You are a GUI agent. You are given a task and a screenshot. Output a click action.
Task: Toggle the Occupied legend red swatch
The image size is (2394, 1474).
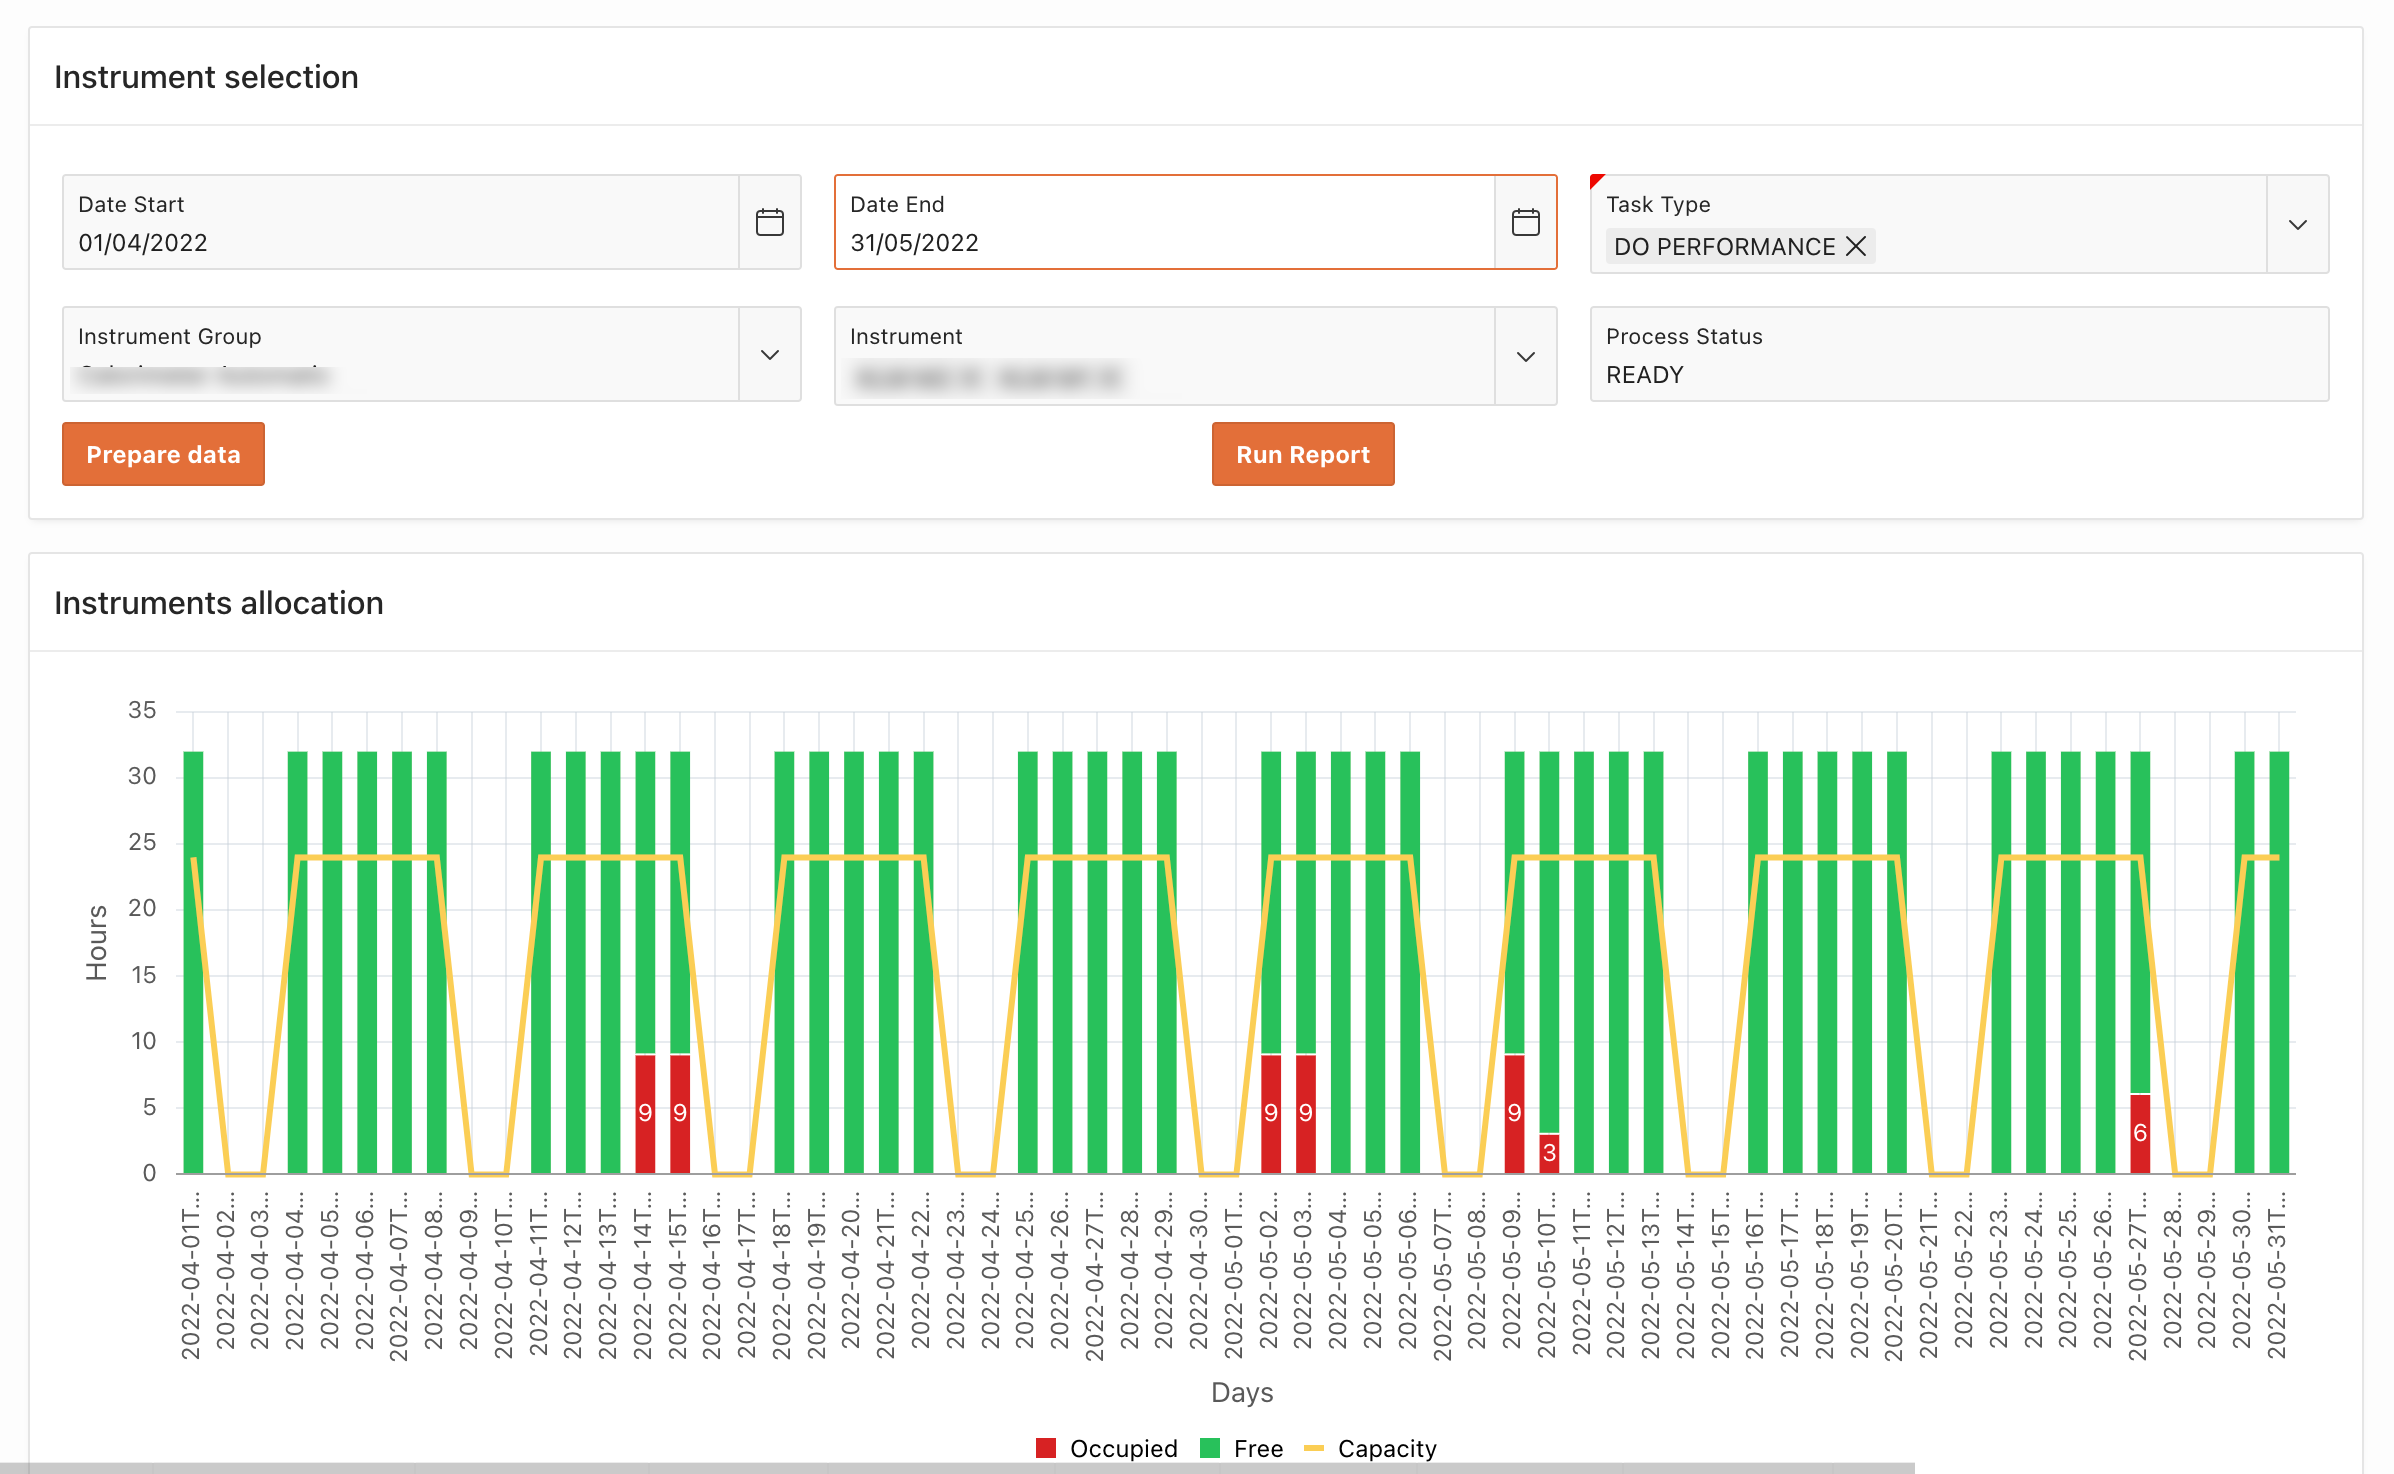[1046, 1448]
